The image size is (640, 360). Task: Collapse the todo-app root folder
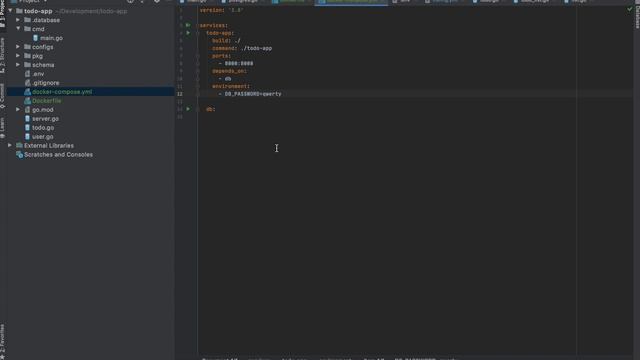(x=10, y=11)
